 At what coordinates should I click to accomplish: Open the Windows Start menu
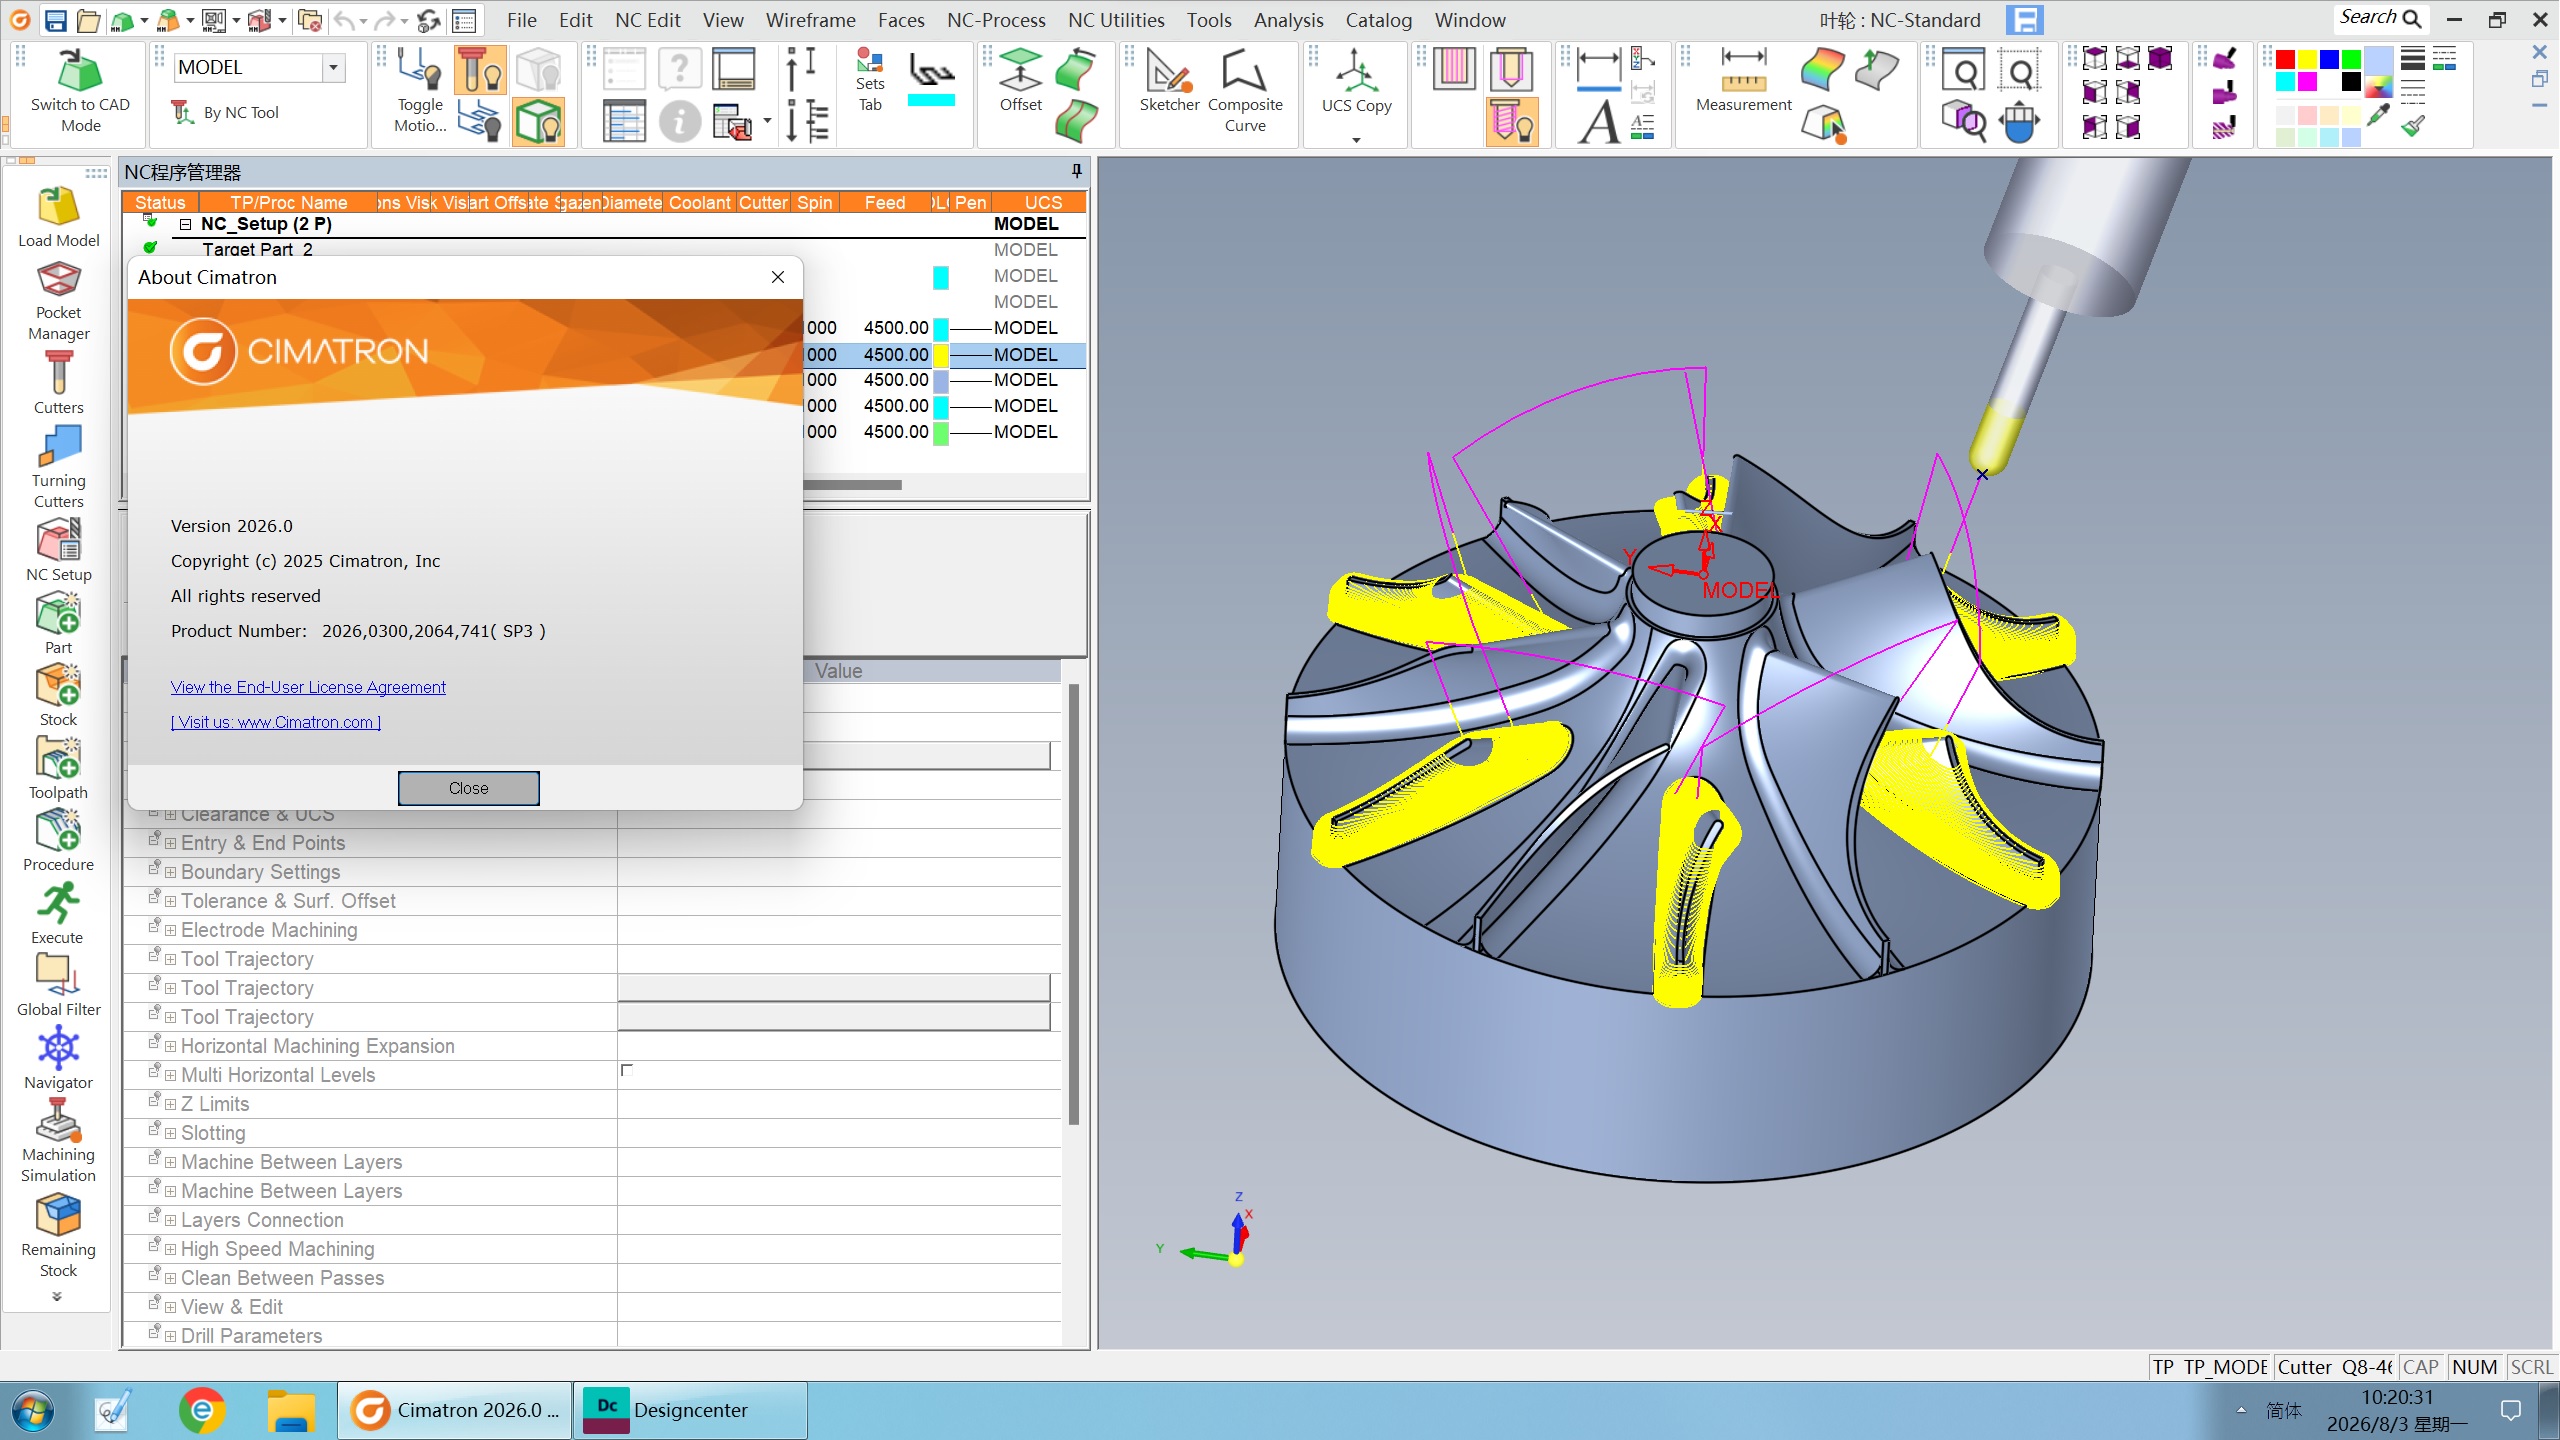(x=31, y=1411)
